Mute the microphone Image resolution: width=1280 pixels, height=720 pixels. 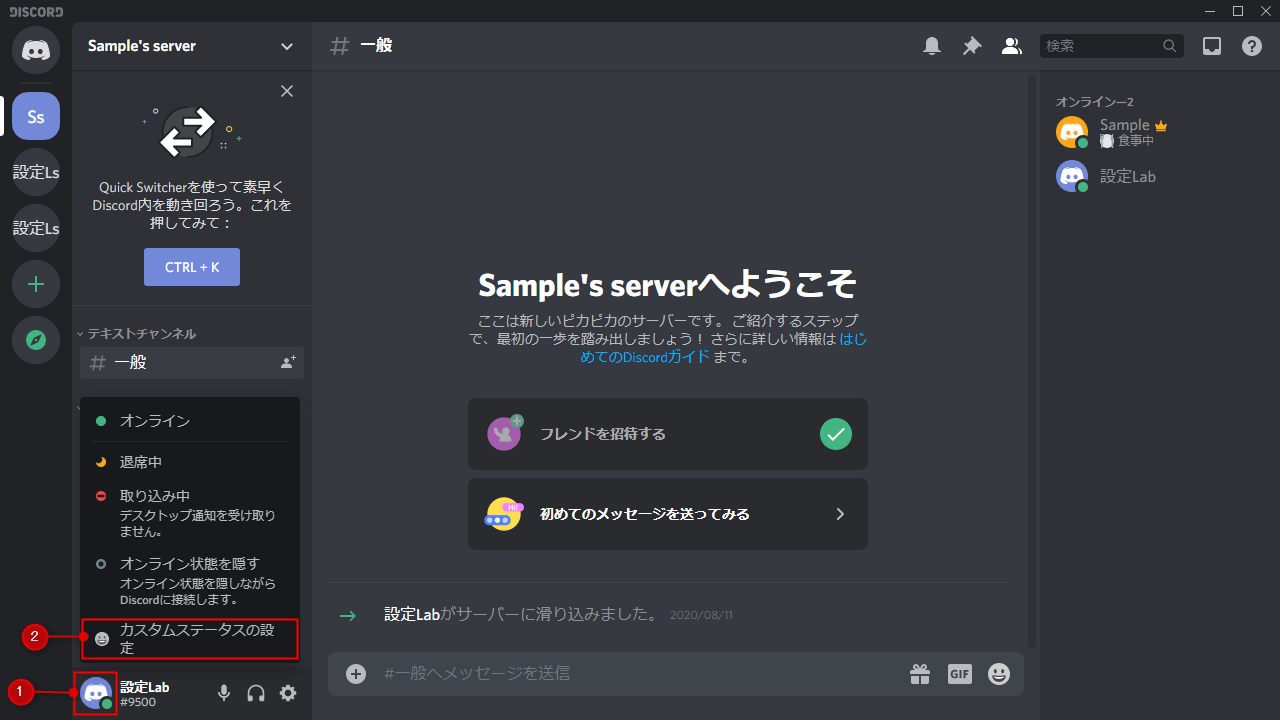224,693
